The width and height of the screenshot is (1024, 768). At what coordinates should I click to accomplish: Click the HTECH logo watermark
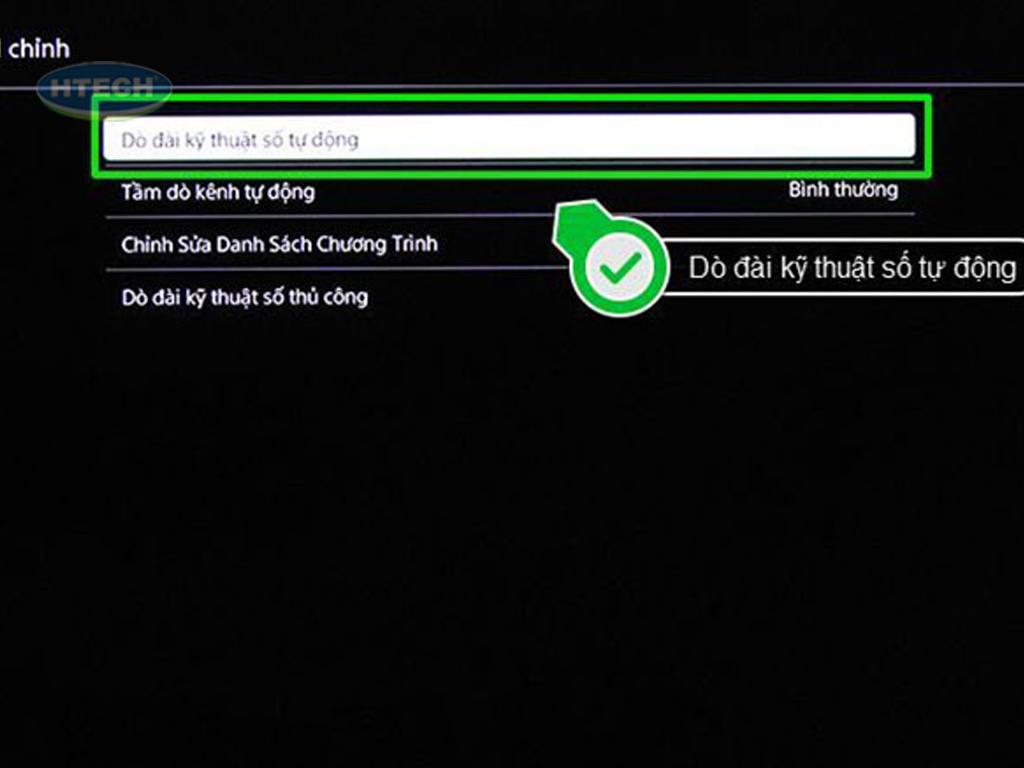(104, 88)
